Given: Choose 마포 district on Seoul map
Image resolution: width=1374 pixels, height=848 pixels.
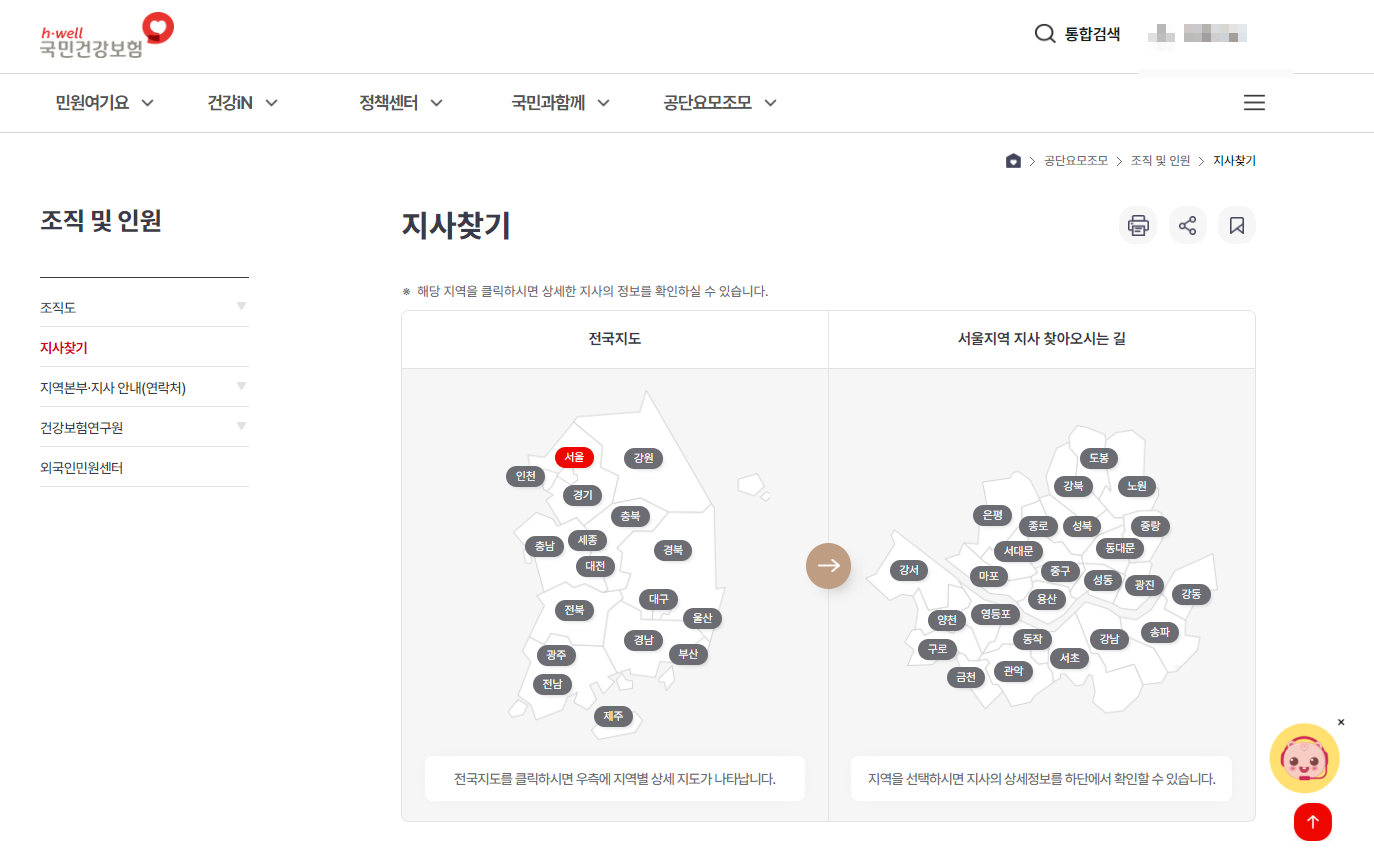Looking at the screenshot, I should coord(989,576).
